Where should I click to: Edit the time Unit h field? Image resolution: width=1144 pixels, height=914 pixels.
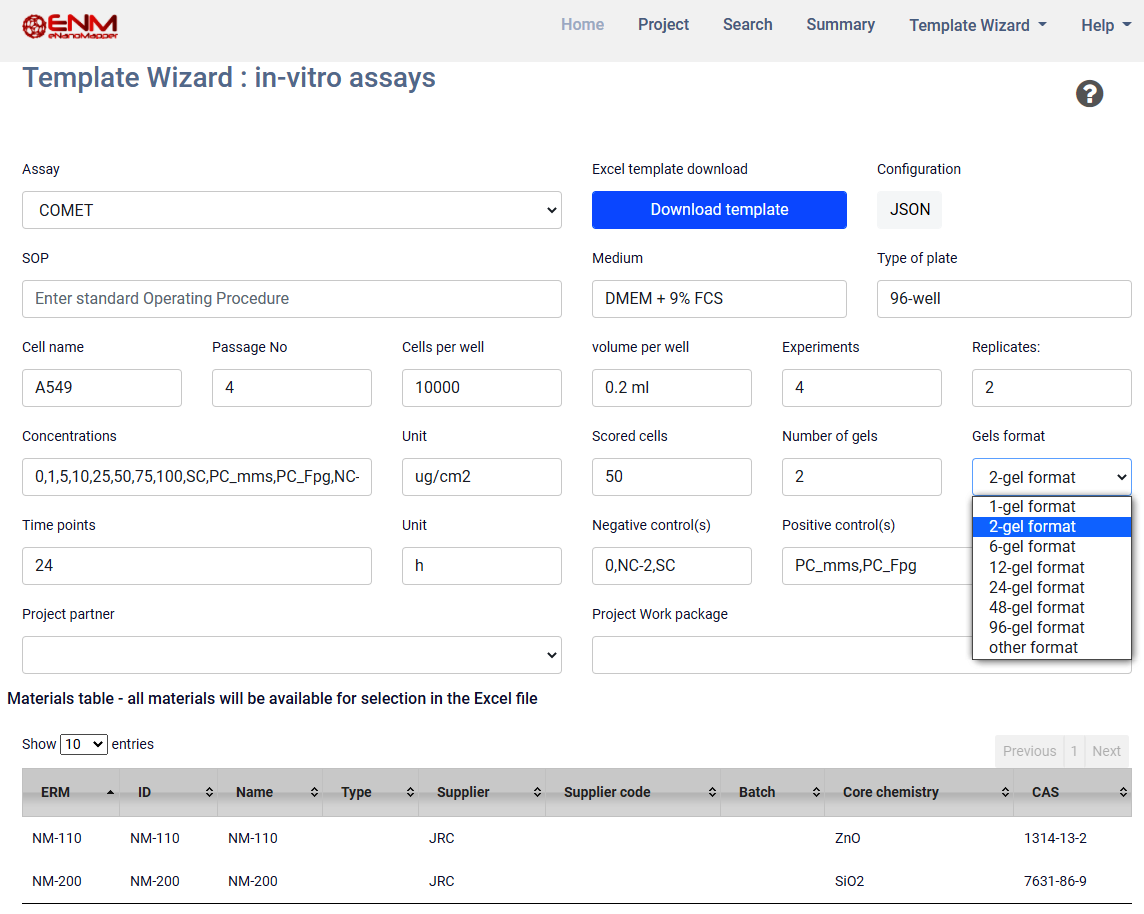coord(482,566)
